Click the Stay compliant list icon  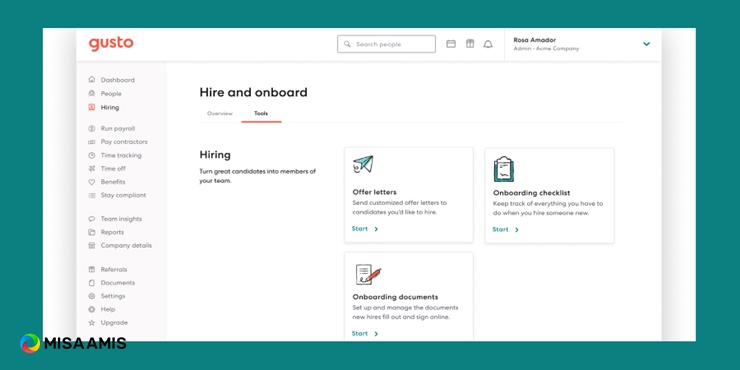click(92, 195)
